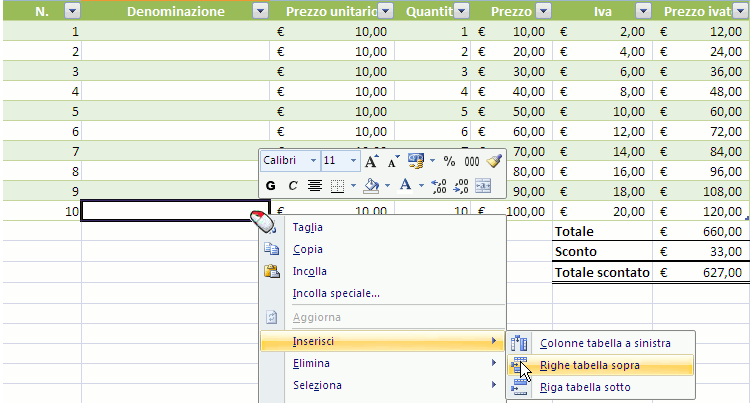Viewport: 751px width, 403px height.
Task: Click the Merge and Center icon
Action: tap(483, 186)
